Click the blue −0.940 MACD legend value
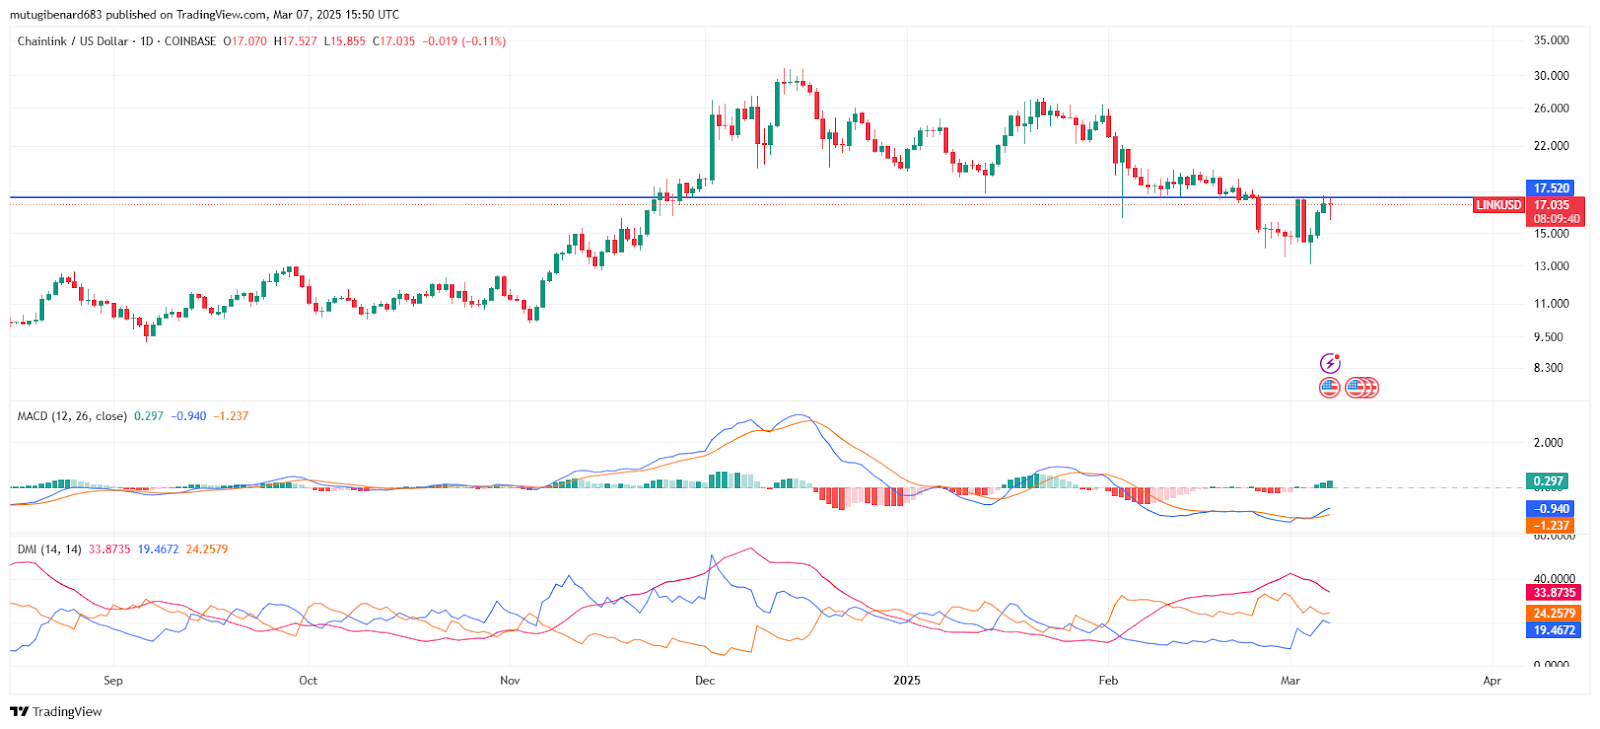This screenshot has height=729, width=1600. click(x=188, y=416)
